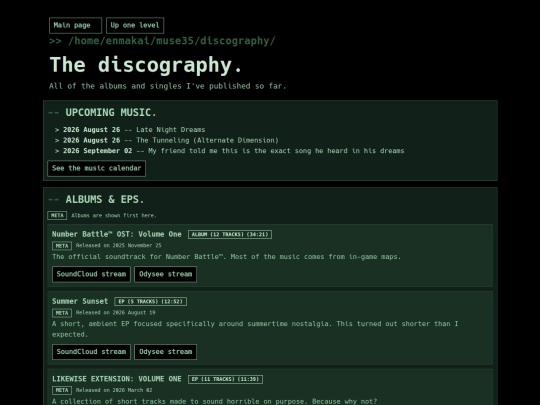This screenshot has height=405, width=540.
Task: Click the ALBUM (12 TRACKS) (34:21) badge
Action: click(230, 235)
